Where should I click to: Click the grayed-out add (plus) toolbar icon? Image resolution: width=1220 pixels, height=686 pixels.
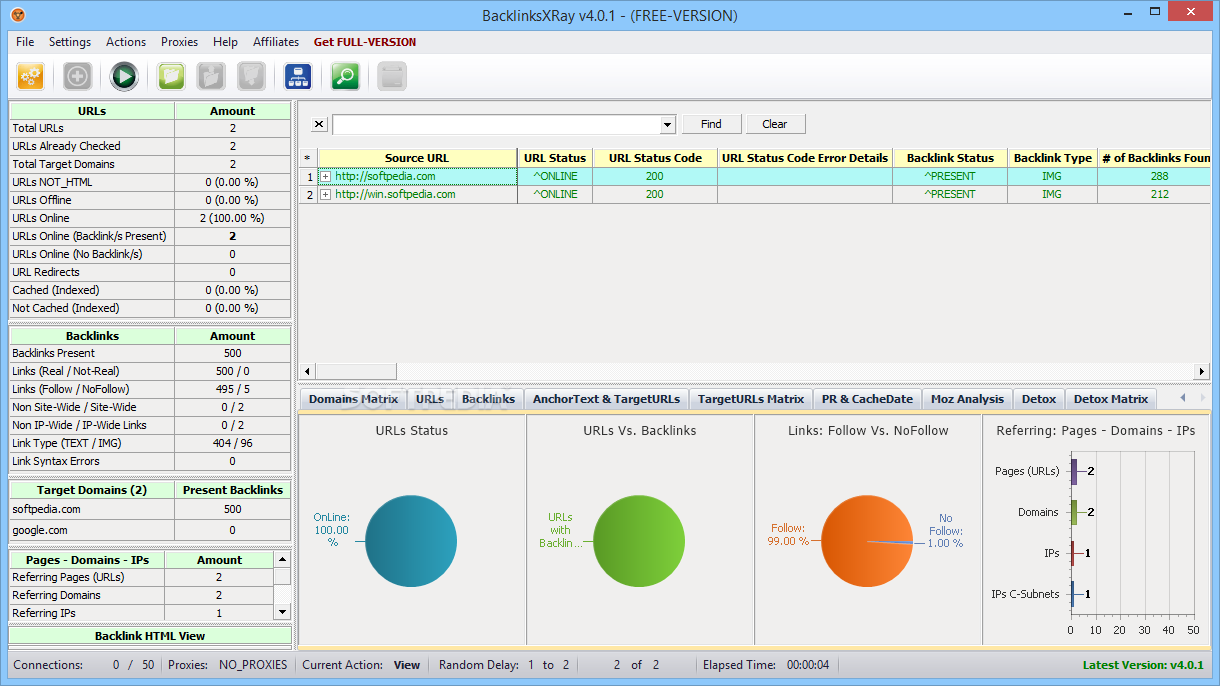coord(78,76)
